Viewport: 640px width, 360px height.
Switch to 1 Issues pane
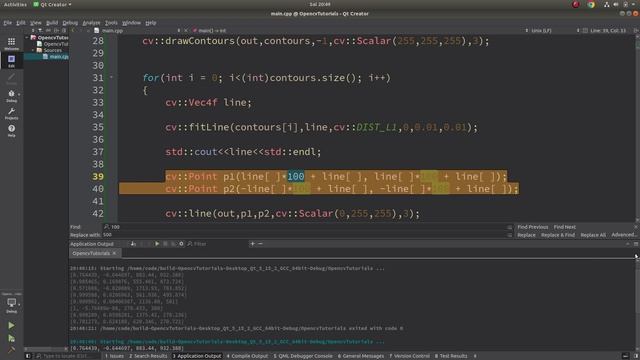(x=114, y=356)
